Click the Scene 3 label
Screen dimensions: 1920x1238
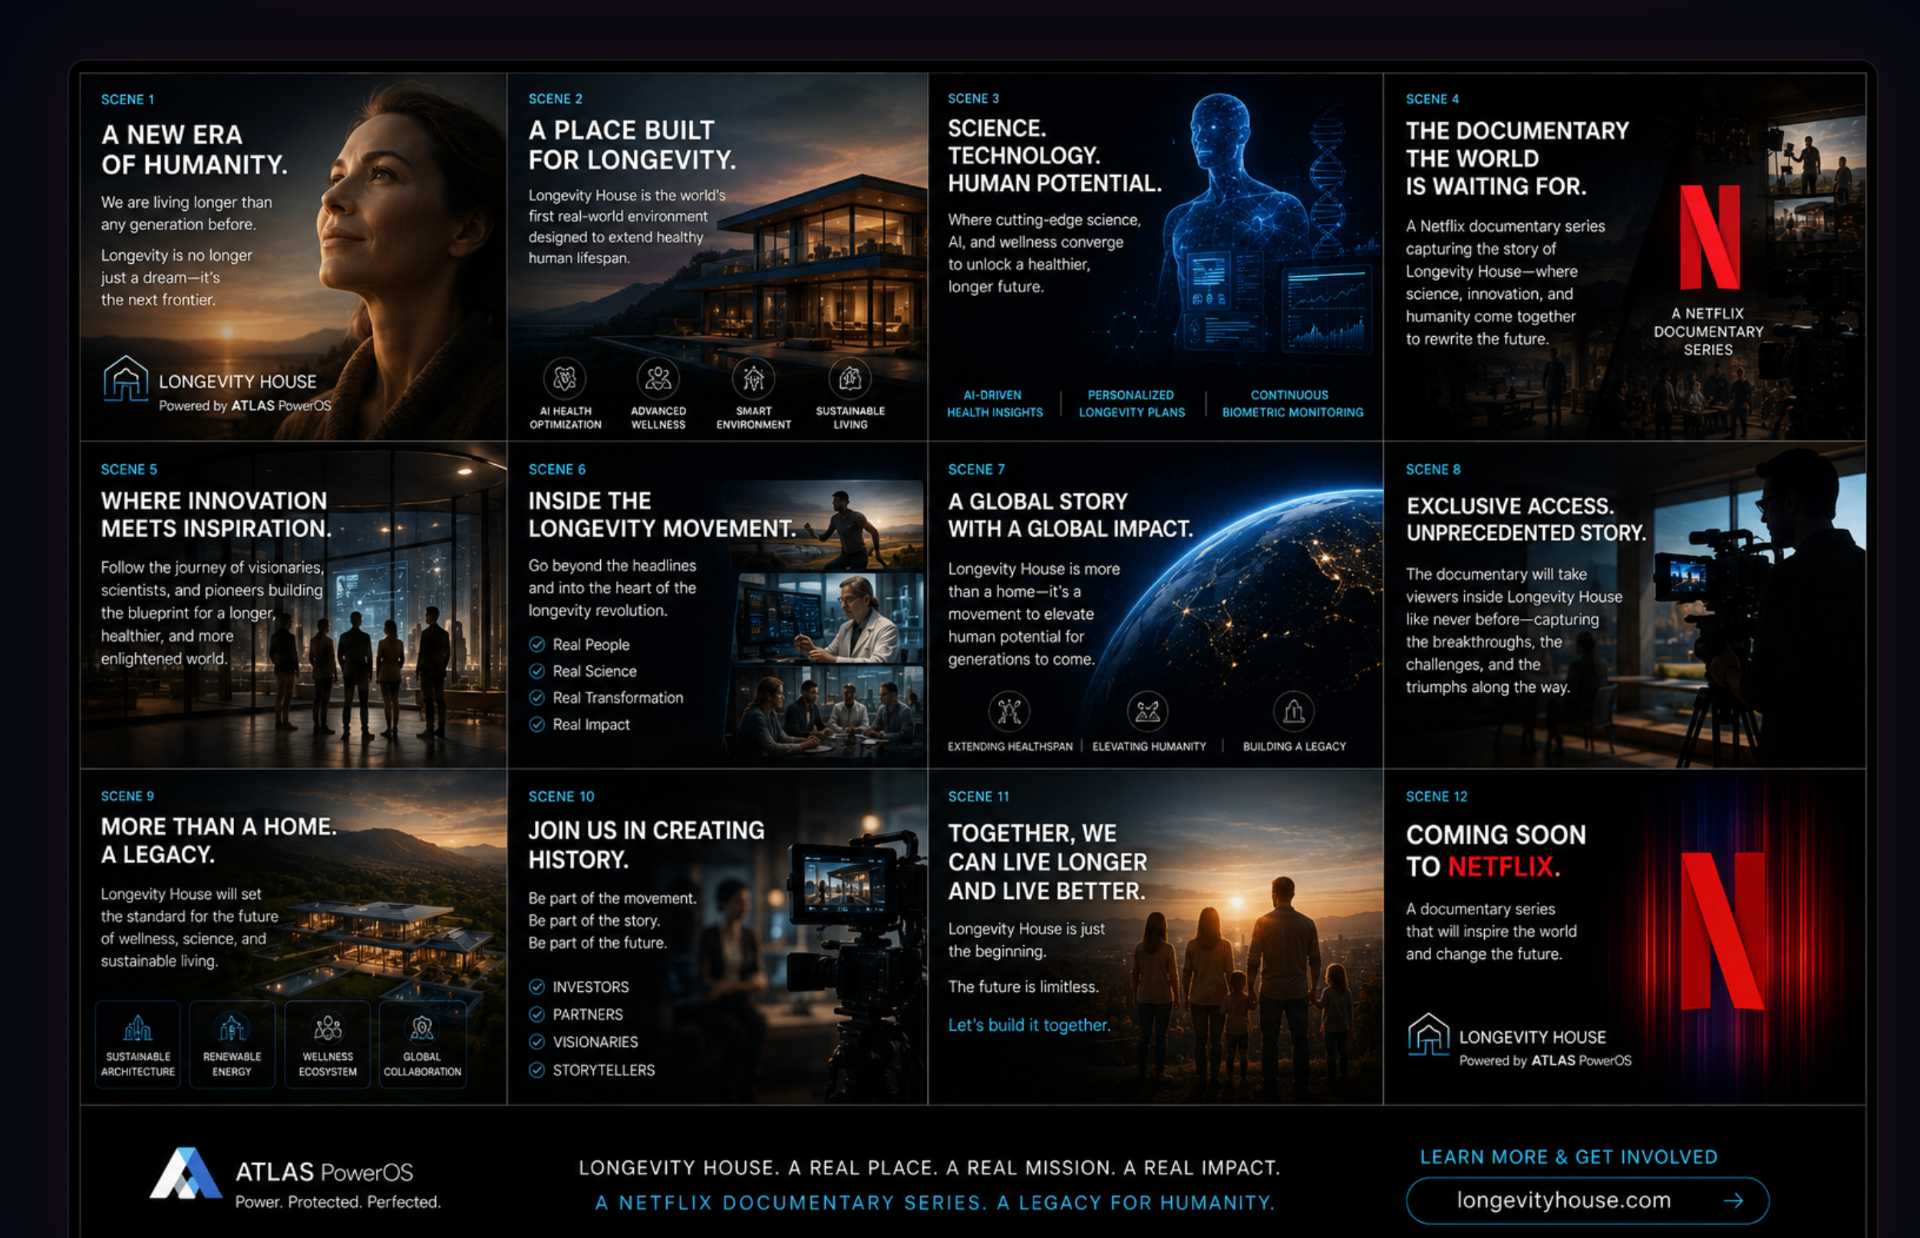(x=973, y=98)
